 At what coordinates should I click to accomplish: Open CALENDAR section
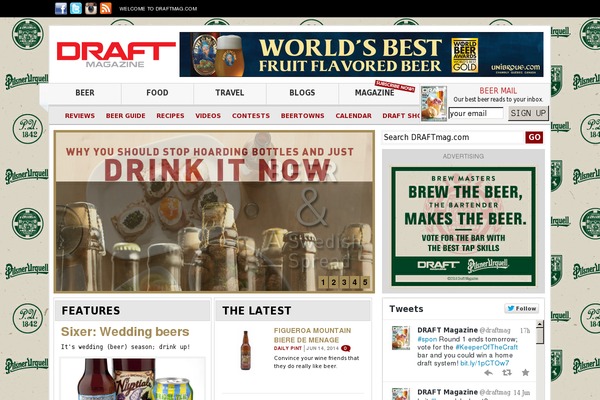tap(354, 116)
